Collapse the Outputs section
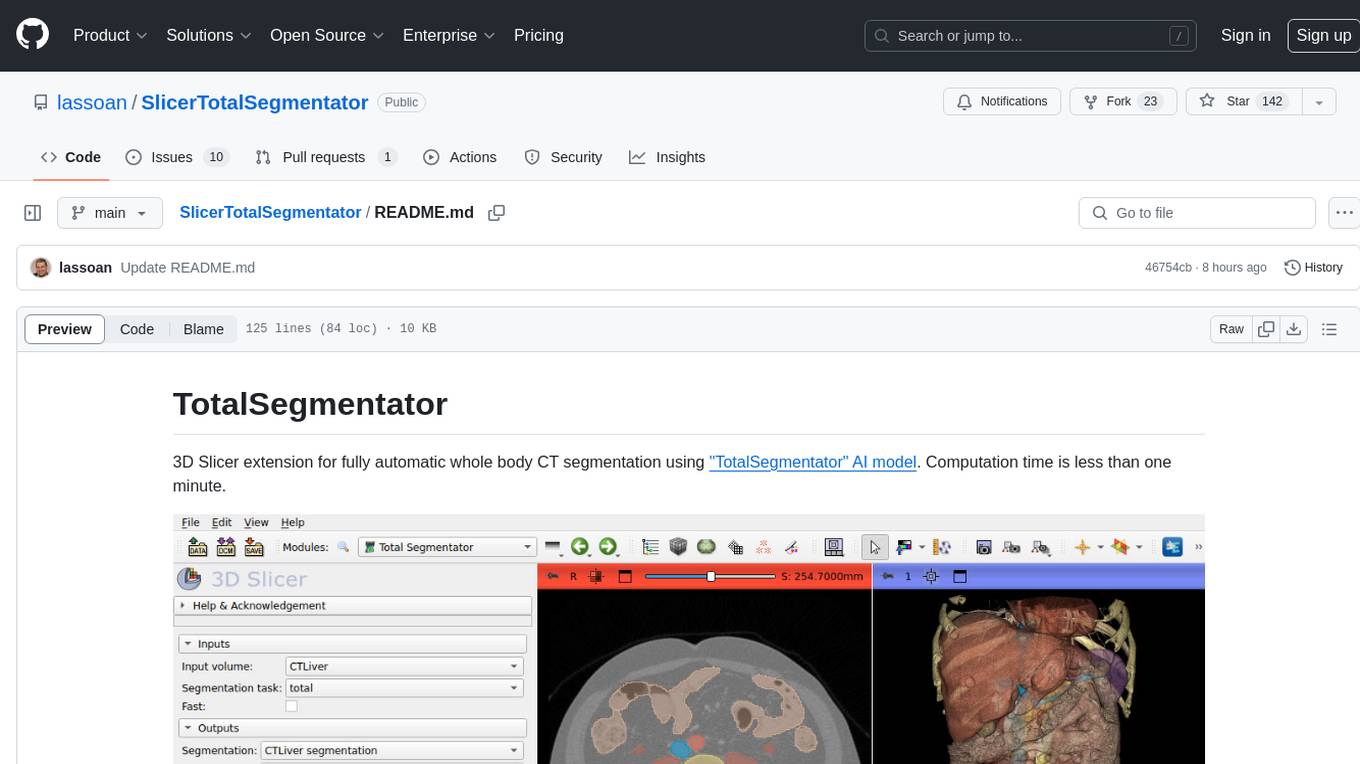Screen dimensions: 1360x764 pyautogui.click(x=352, y=728)
